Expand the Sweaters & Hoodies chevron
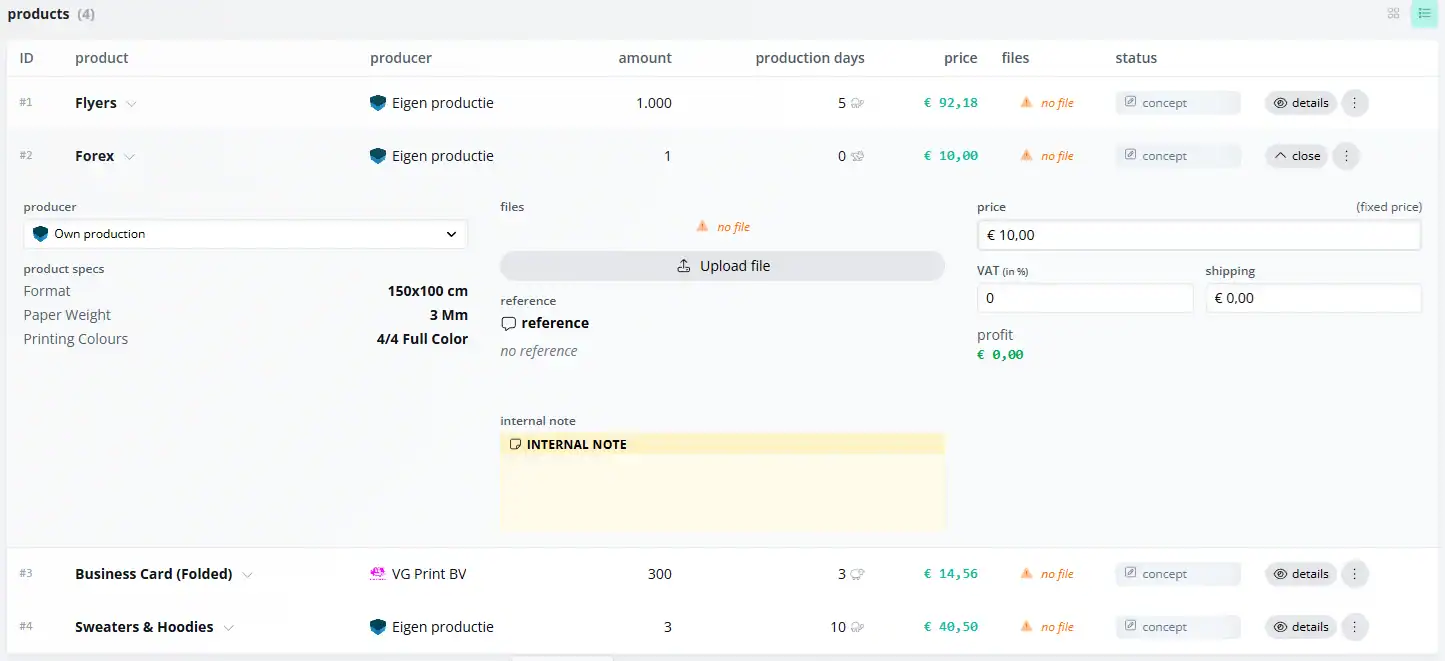Image resolution: width=1445 pixels, height=661 pixels. coord(228,628)
